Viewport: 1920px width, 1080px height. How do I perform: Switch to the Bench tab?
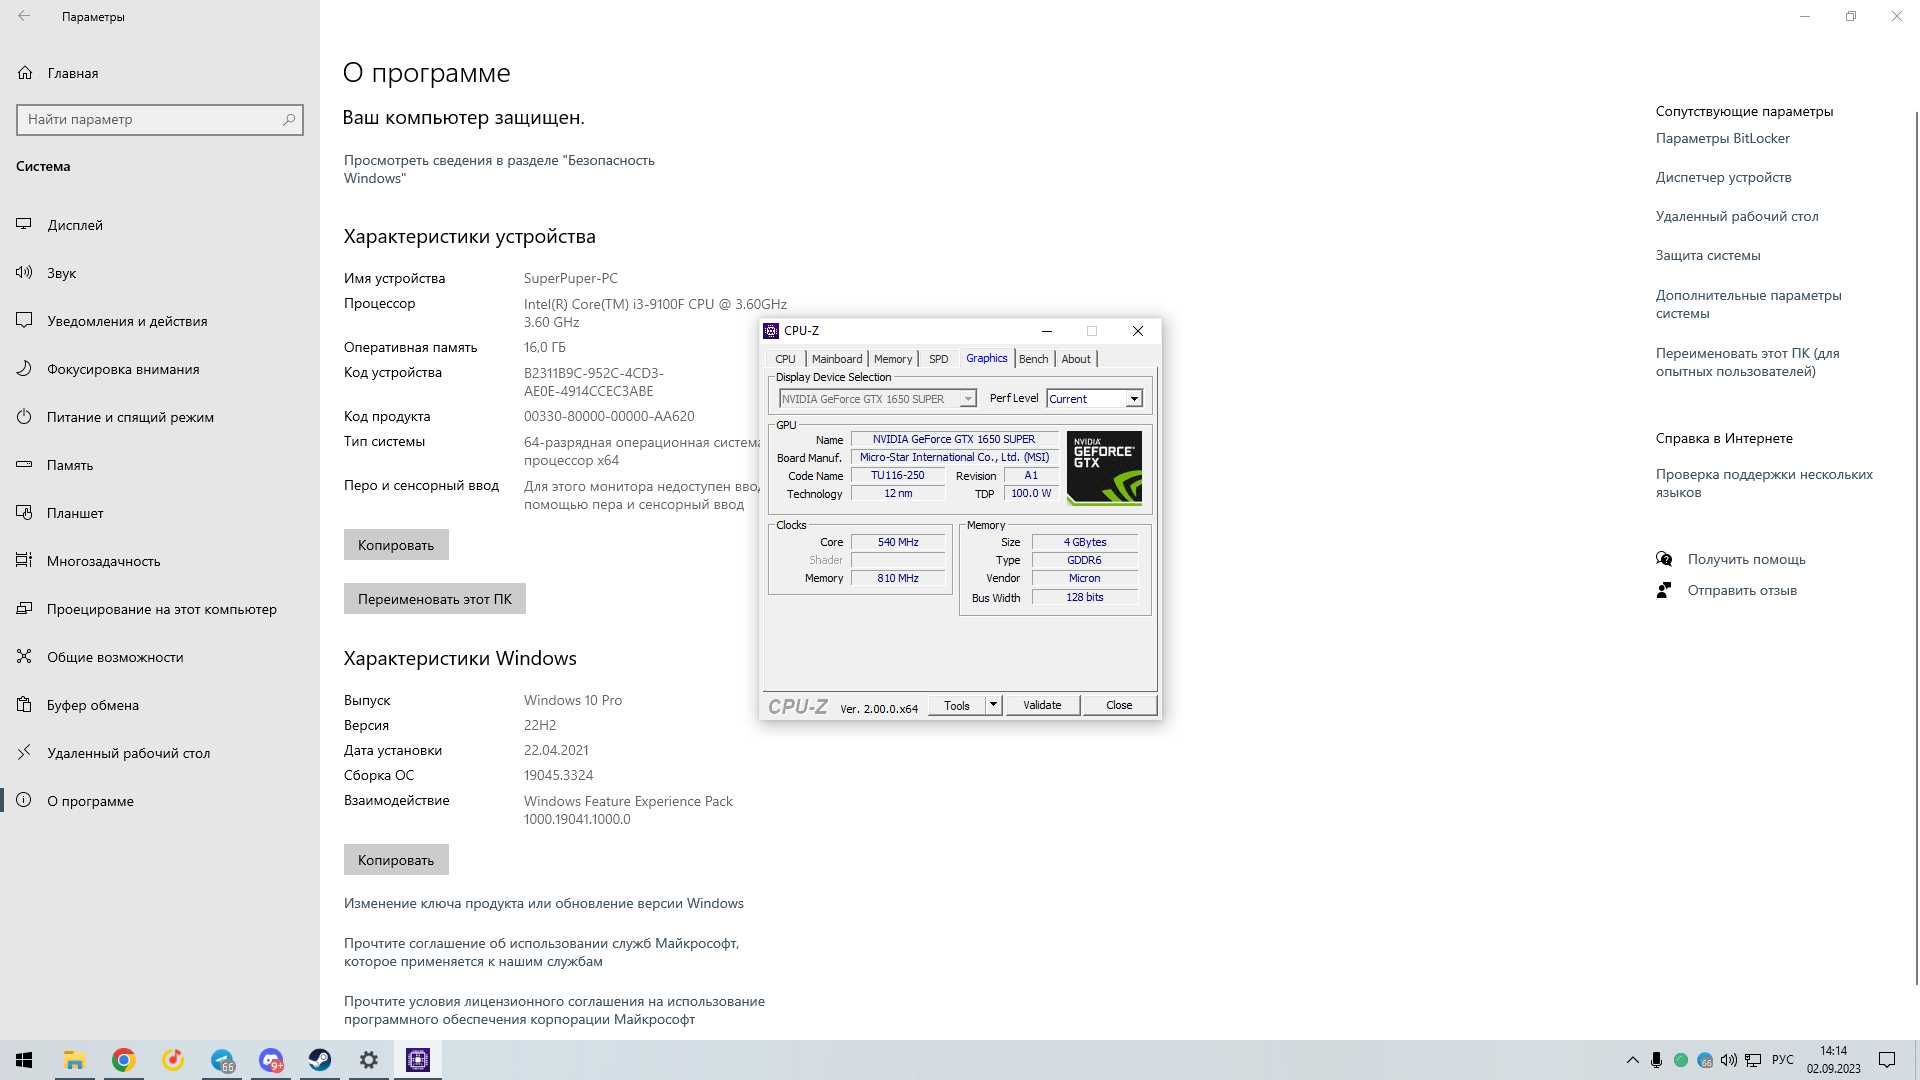(x=1033, y=359)
